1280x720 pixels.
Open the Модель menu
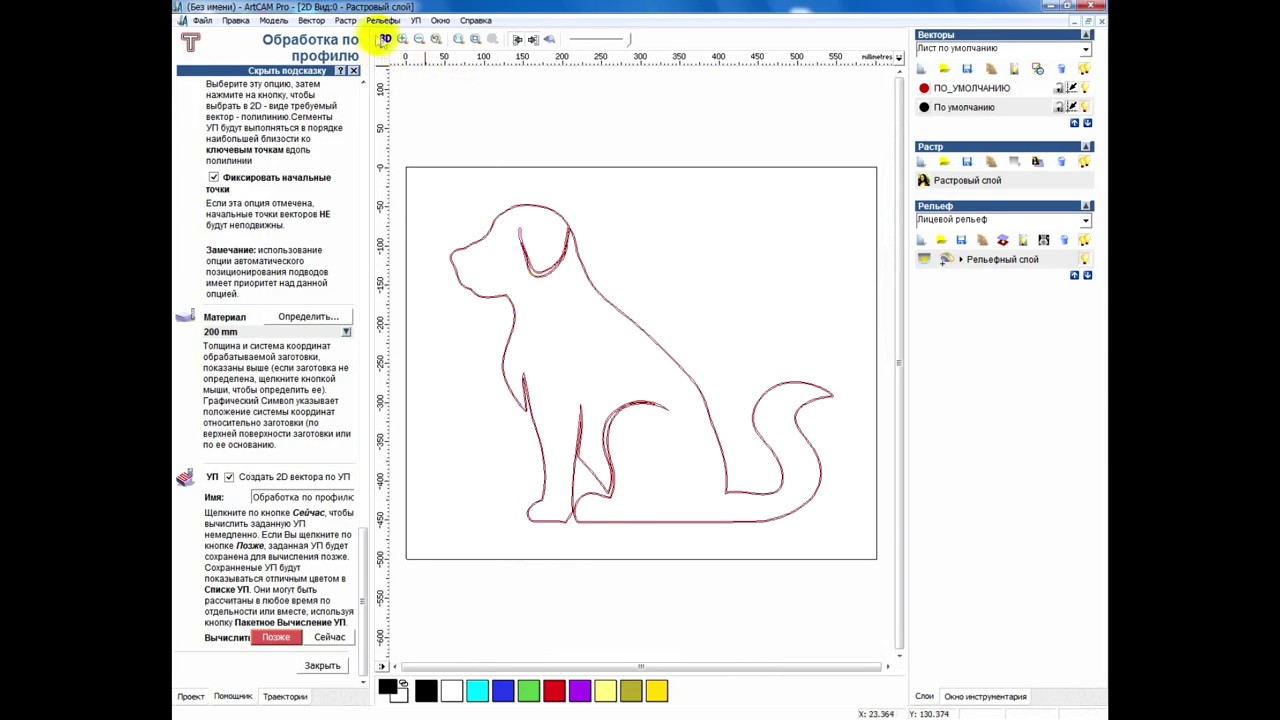[x=273, y=20]
